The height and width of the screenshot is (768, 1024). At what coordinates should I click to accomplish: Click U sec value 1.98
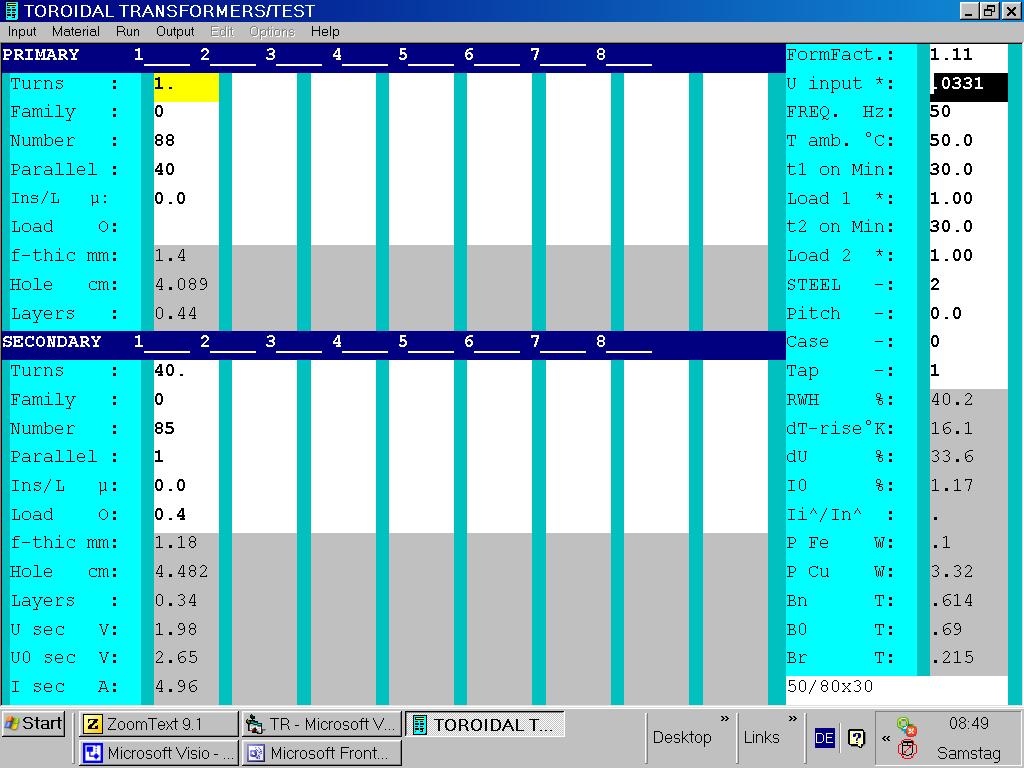(176, 629)
